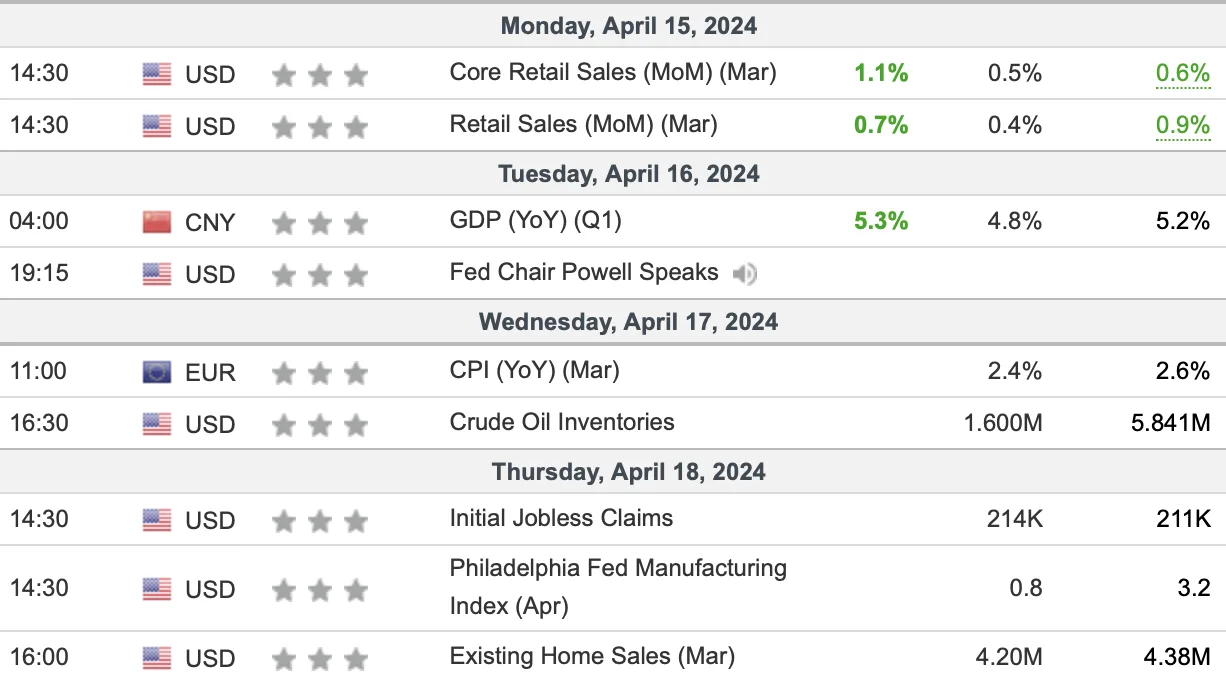Screen dimensions: 1226x678
Task: Open Core Retail Sales (MoM) (Mar) event
Action: pos(613,72)
